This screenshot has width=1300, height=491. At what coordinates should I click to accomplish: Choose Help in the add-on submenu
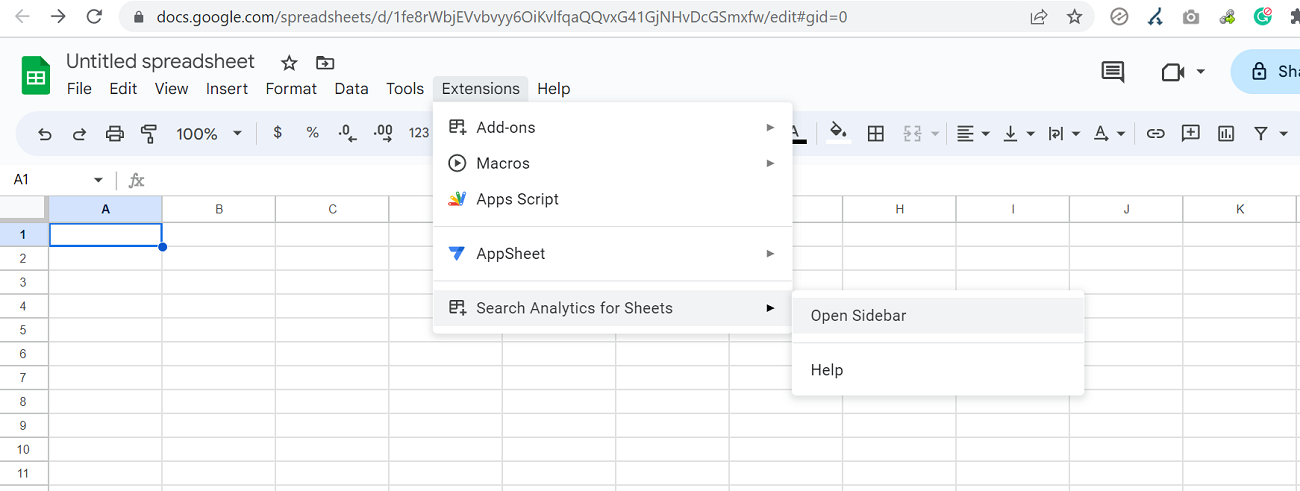click(938, 370)
